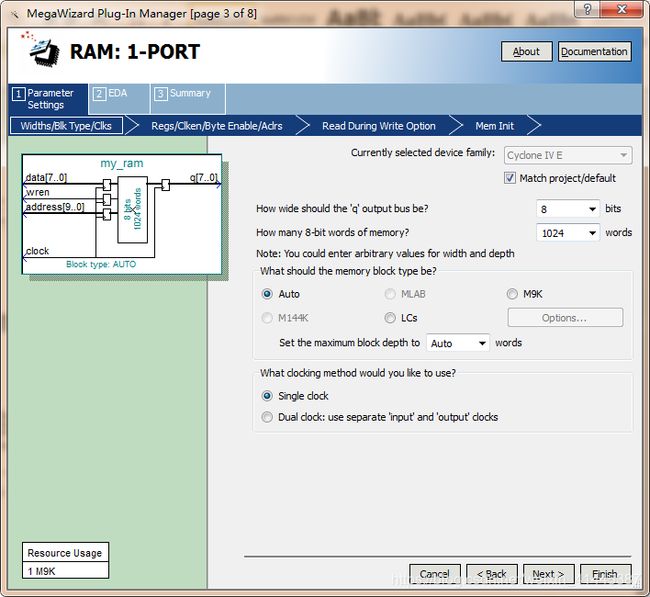Click the my_ram block diagram title
The width and height of the screenshot is (650, 597).
pyautogui.click(x=122, y=163)
